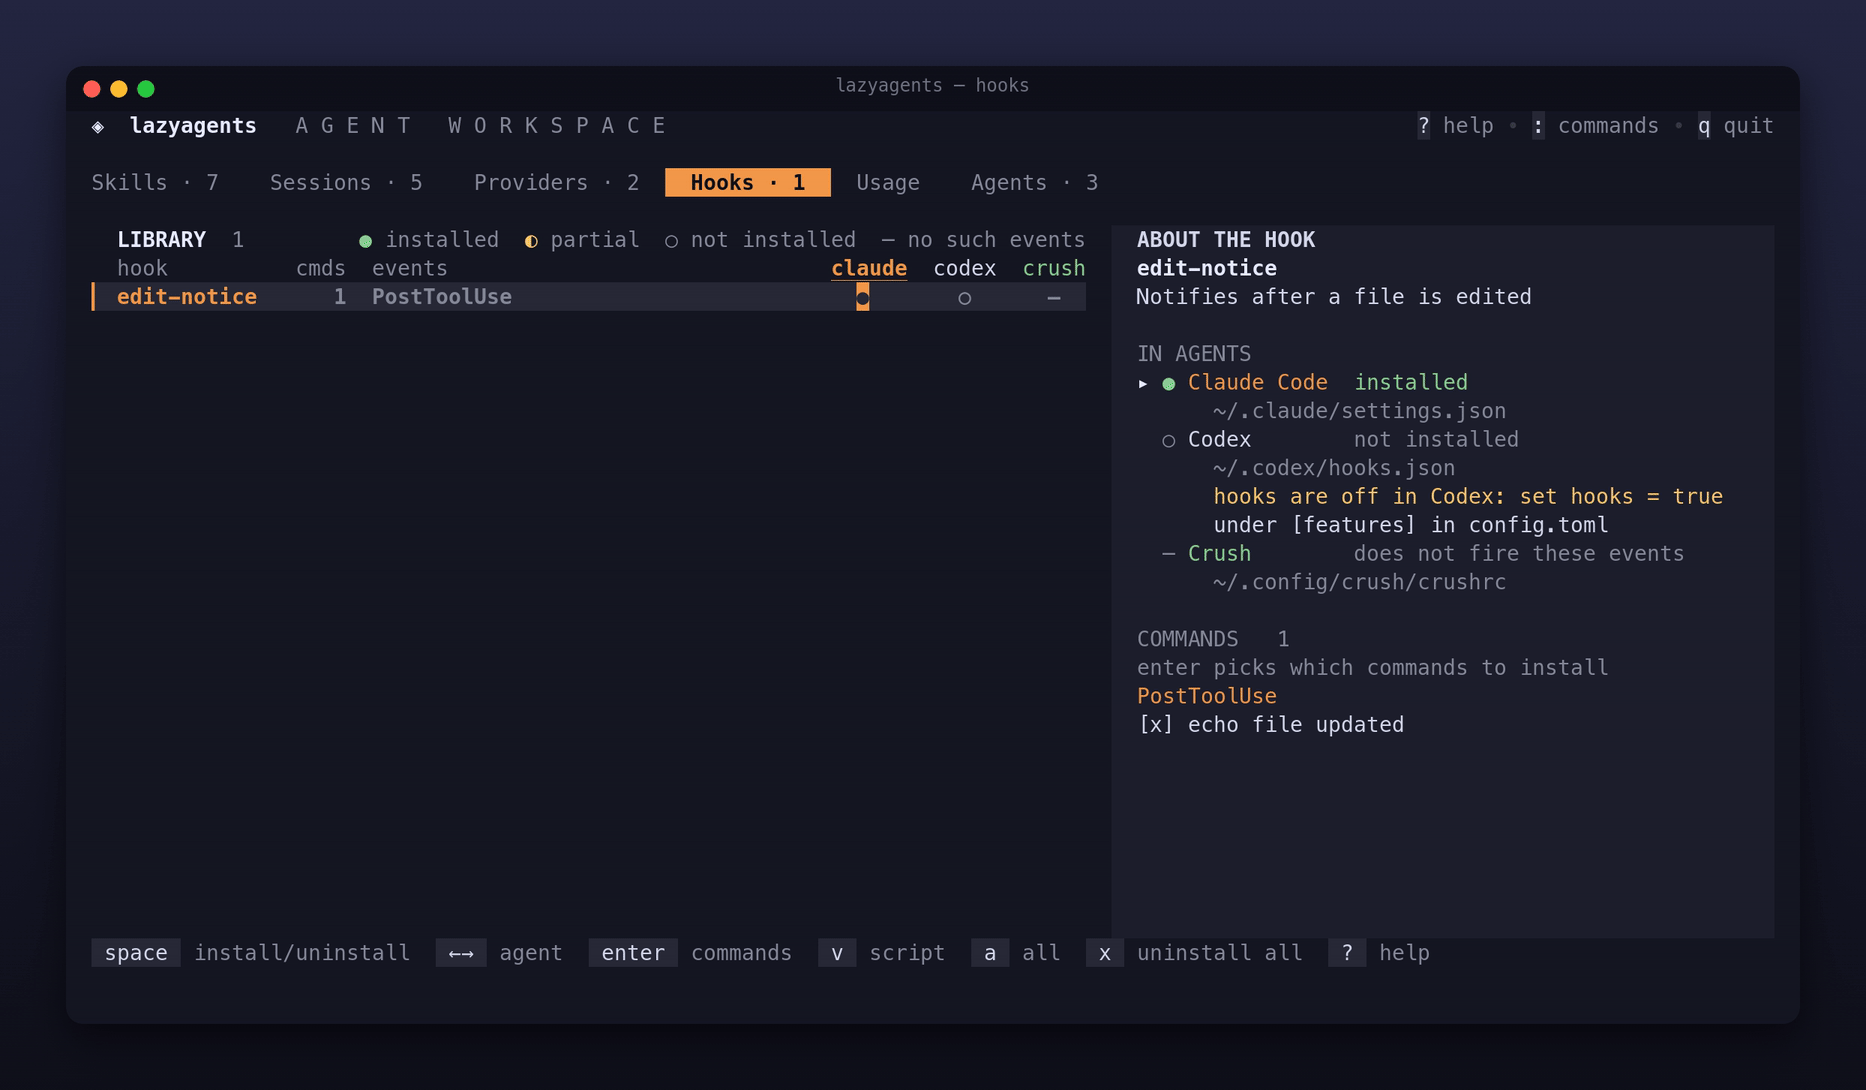Click the Codex agent name

pyautogui.click(x=1219, y=440)
